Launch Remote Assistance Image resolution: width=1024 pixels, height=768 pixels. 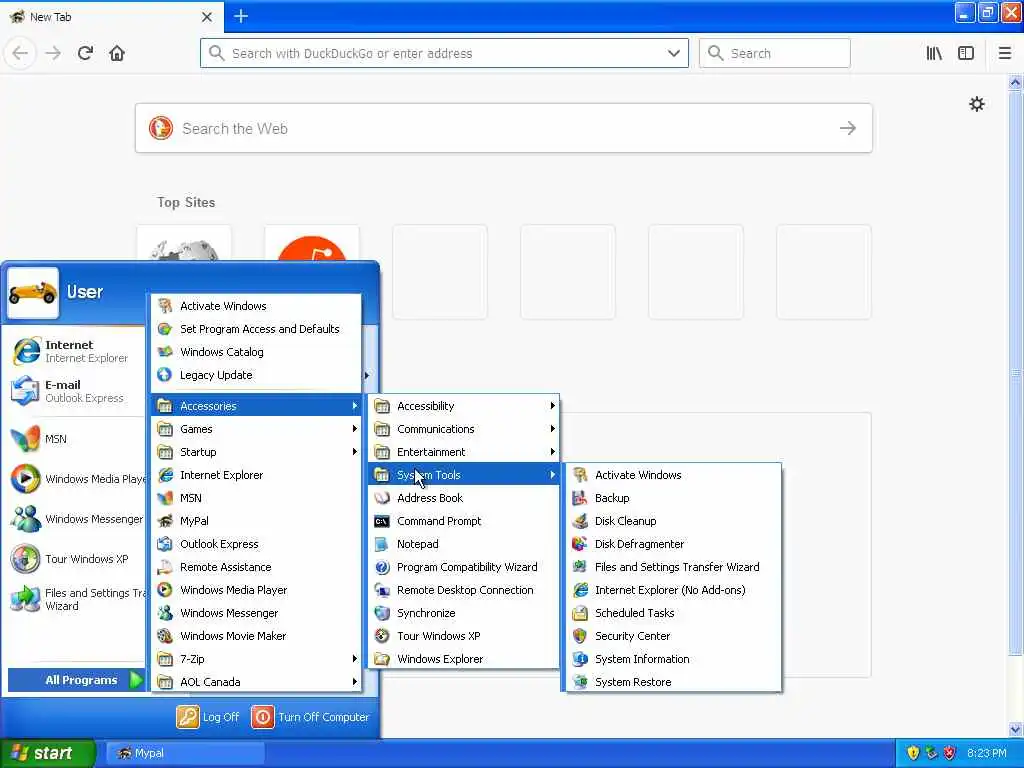(257, 567)
